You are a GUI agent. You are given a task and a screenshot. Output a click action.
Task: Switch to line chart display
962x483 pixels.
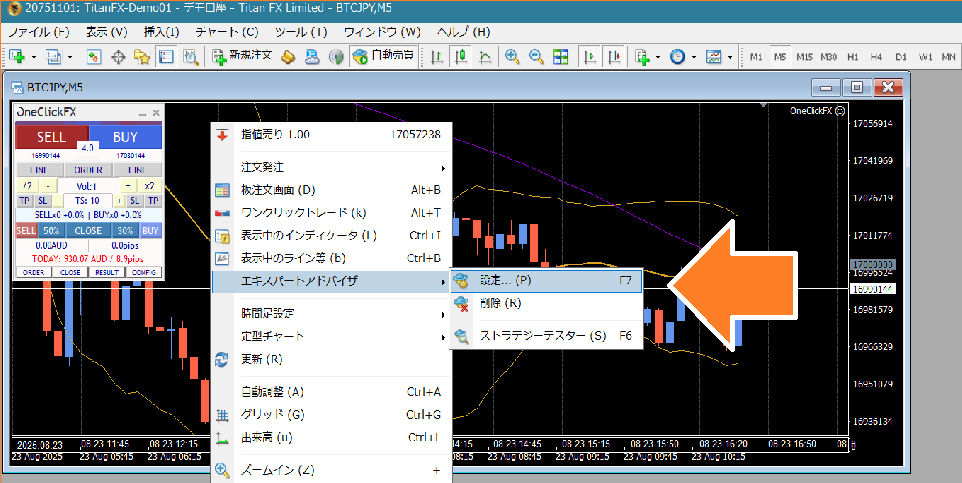coord(485,57)
